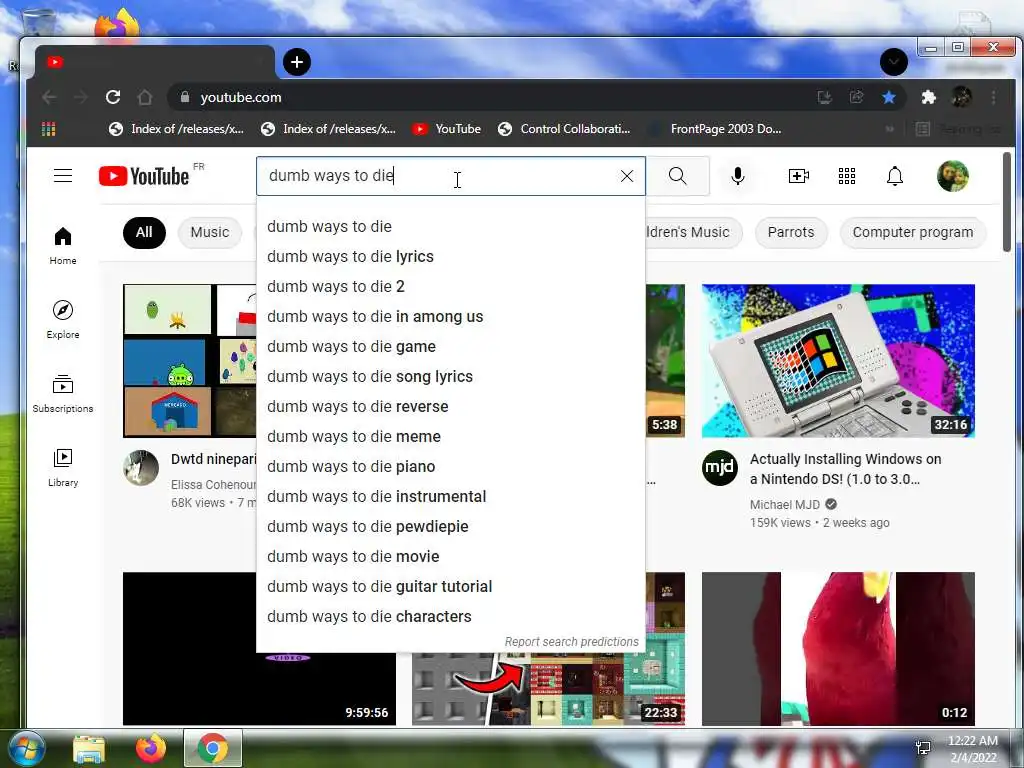
Task: Expand the tab search dropdown arrow
Action: (893, 62)
